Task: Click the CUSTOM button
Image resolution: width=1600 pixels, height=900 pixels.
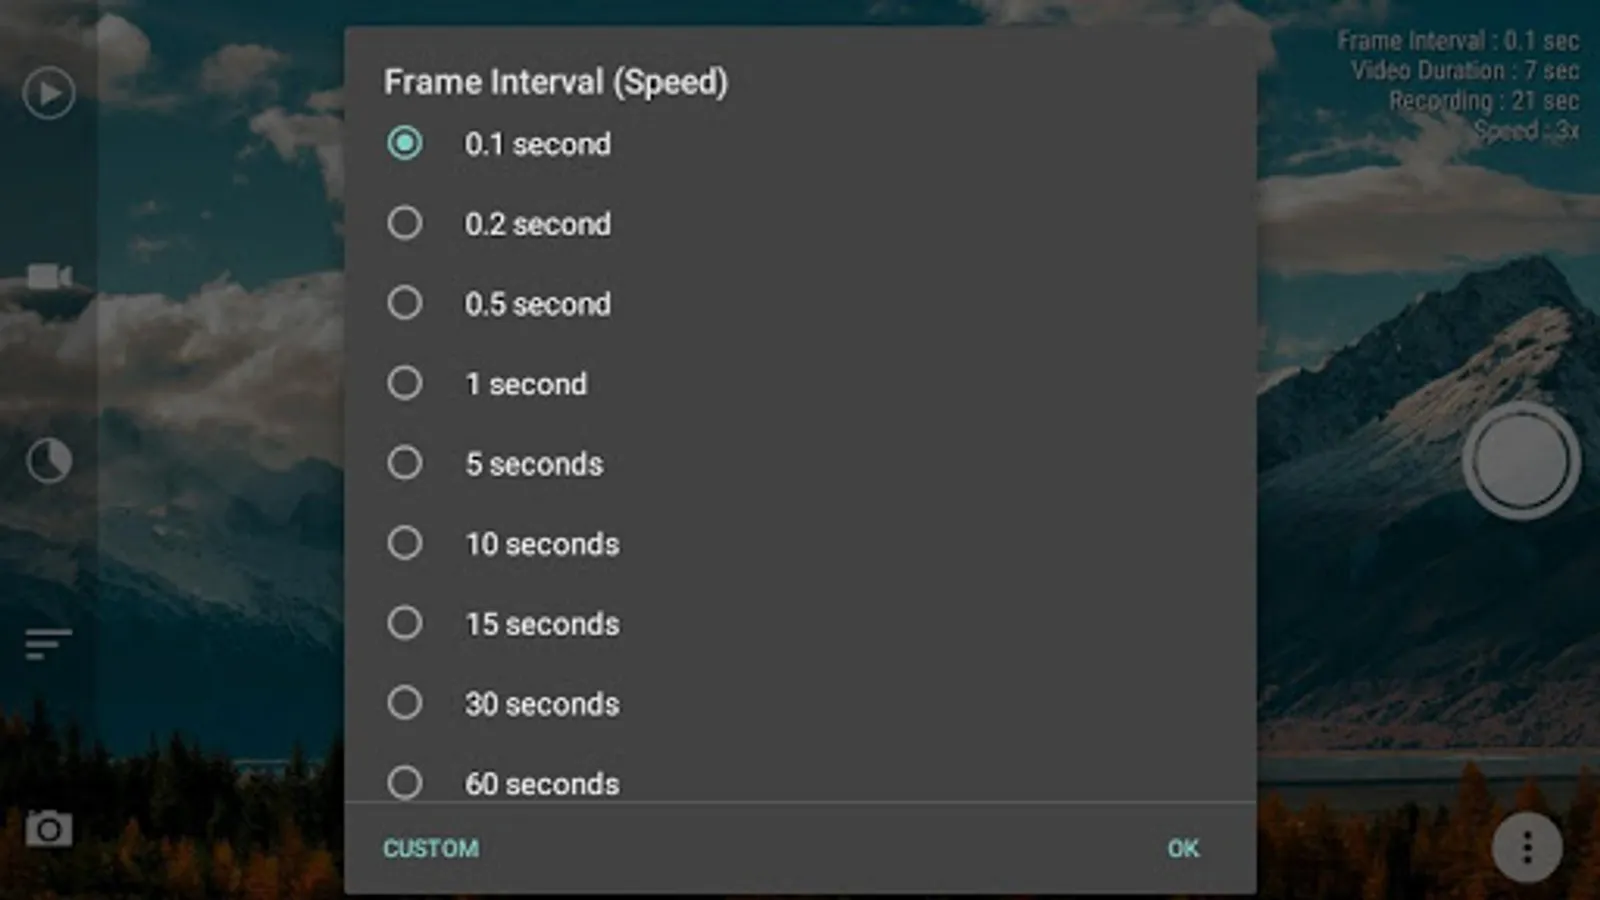Action: tap(431, 848)
